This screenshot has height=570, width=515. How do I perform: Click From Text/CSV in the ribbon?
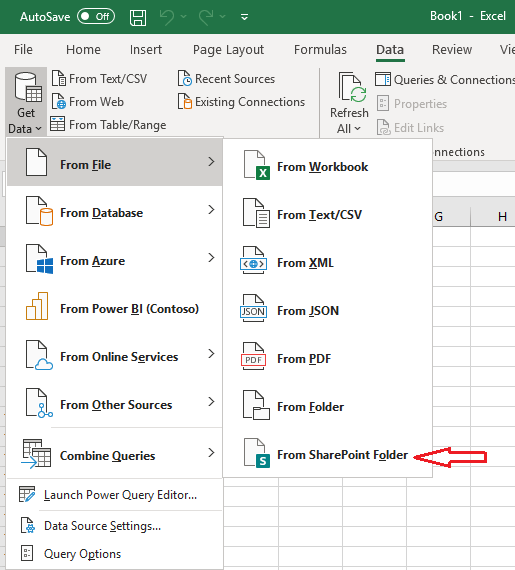click(100, 79)
